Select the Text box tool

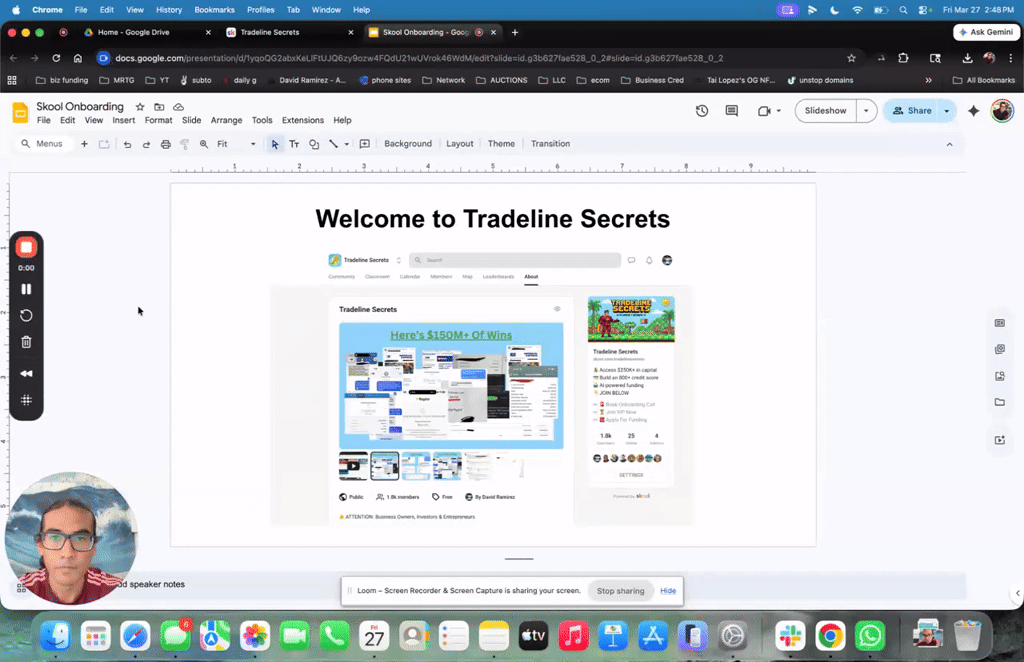click(x=295, y=144)
